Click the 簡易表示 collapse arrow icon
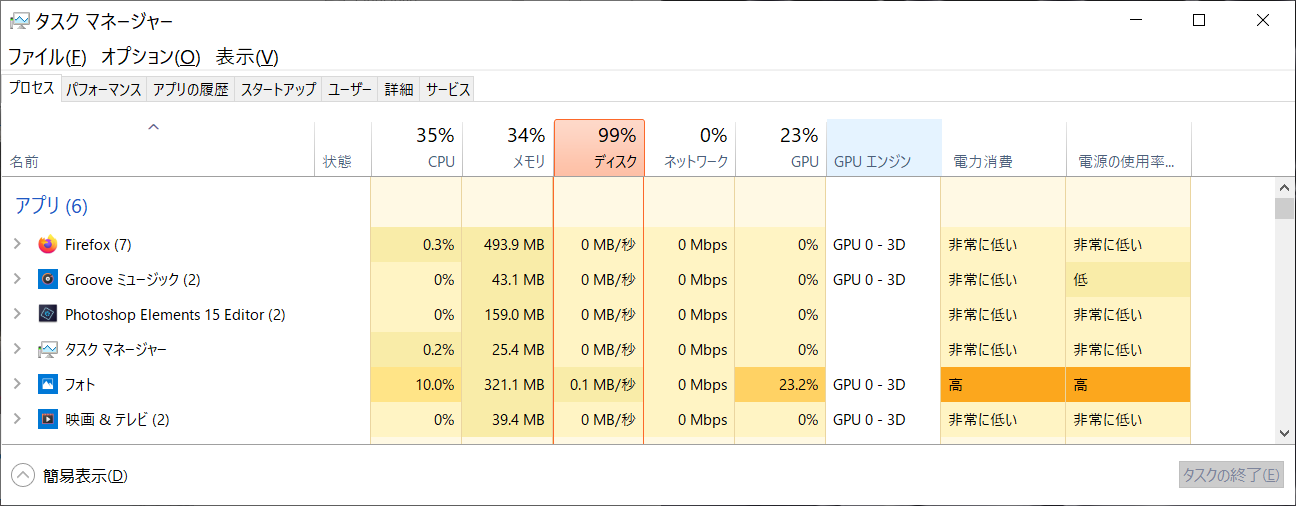 [22, 475]
